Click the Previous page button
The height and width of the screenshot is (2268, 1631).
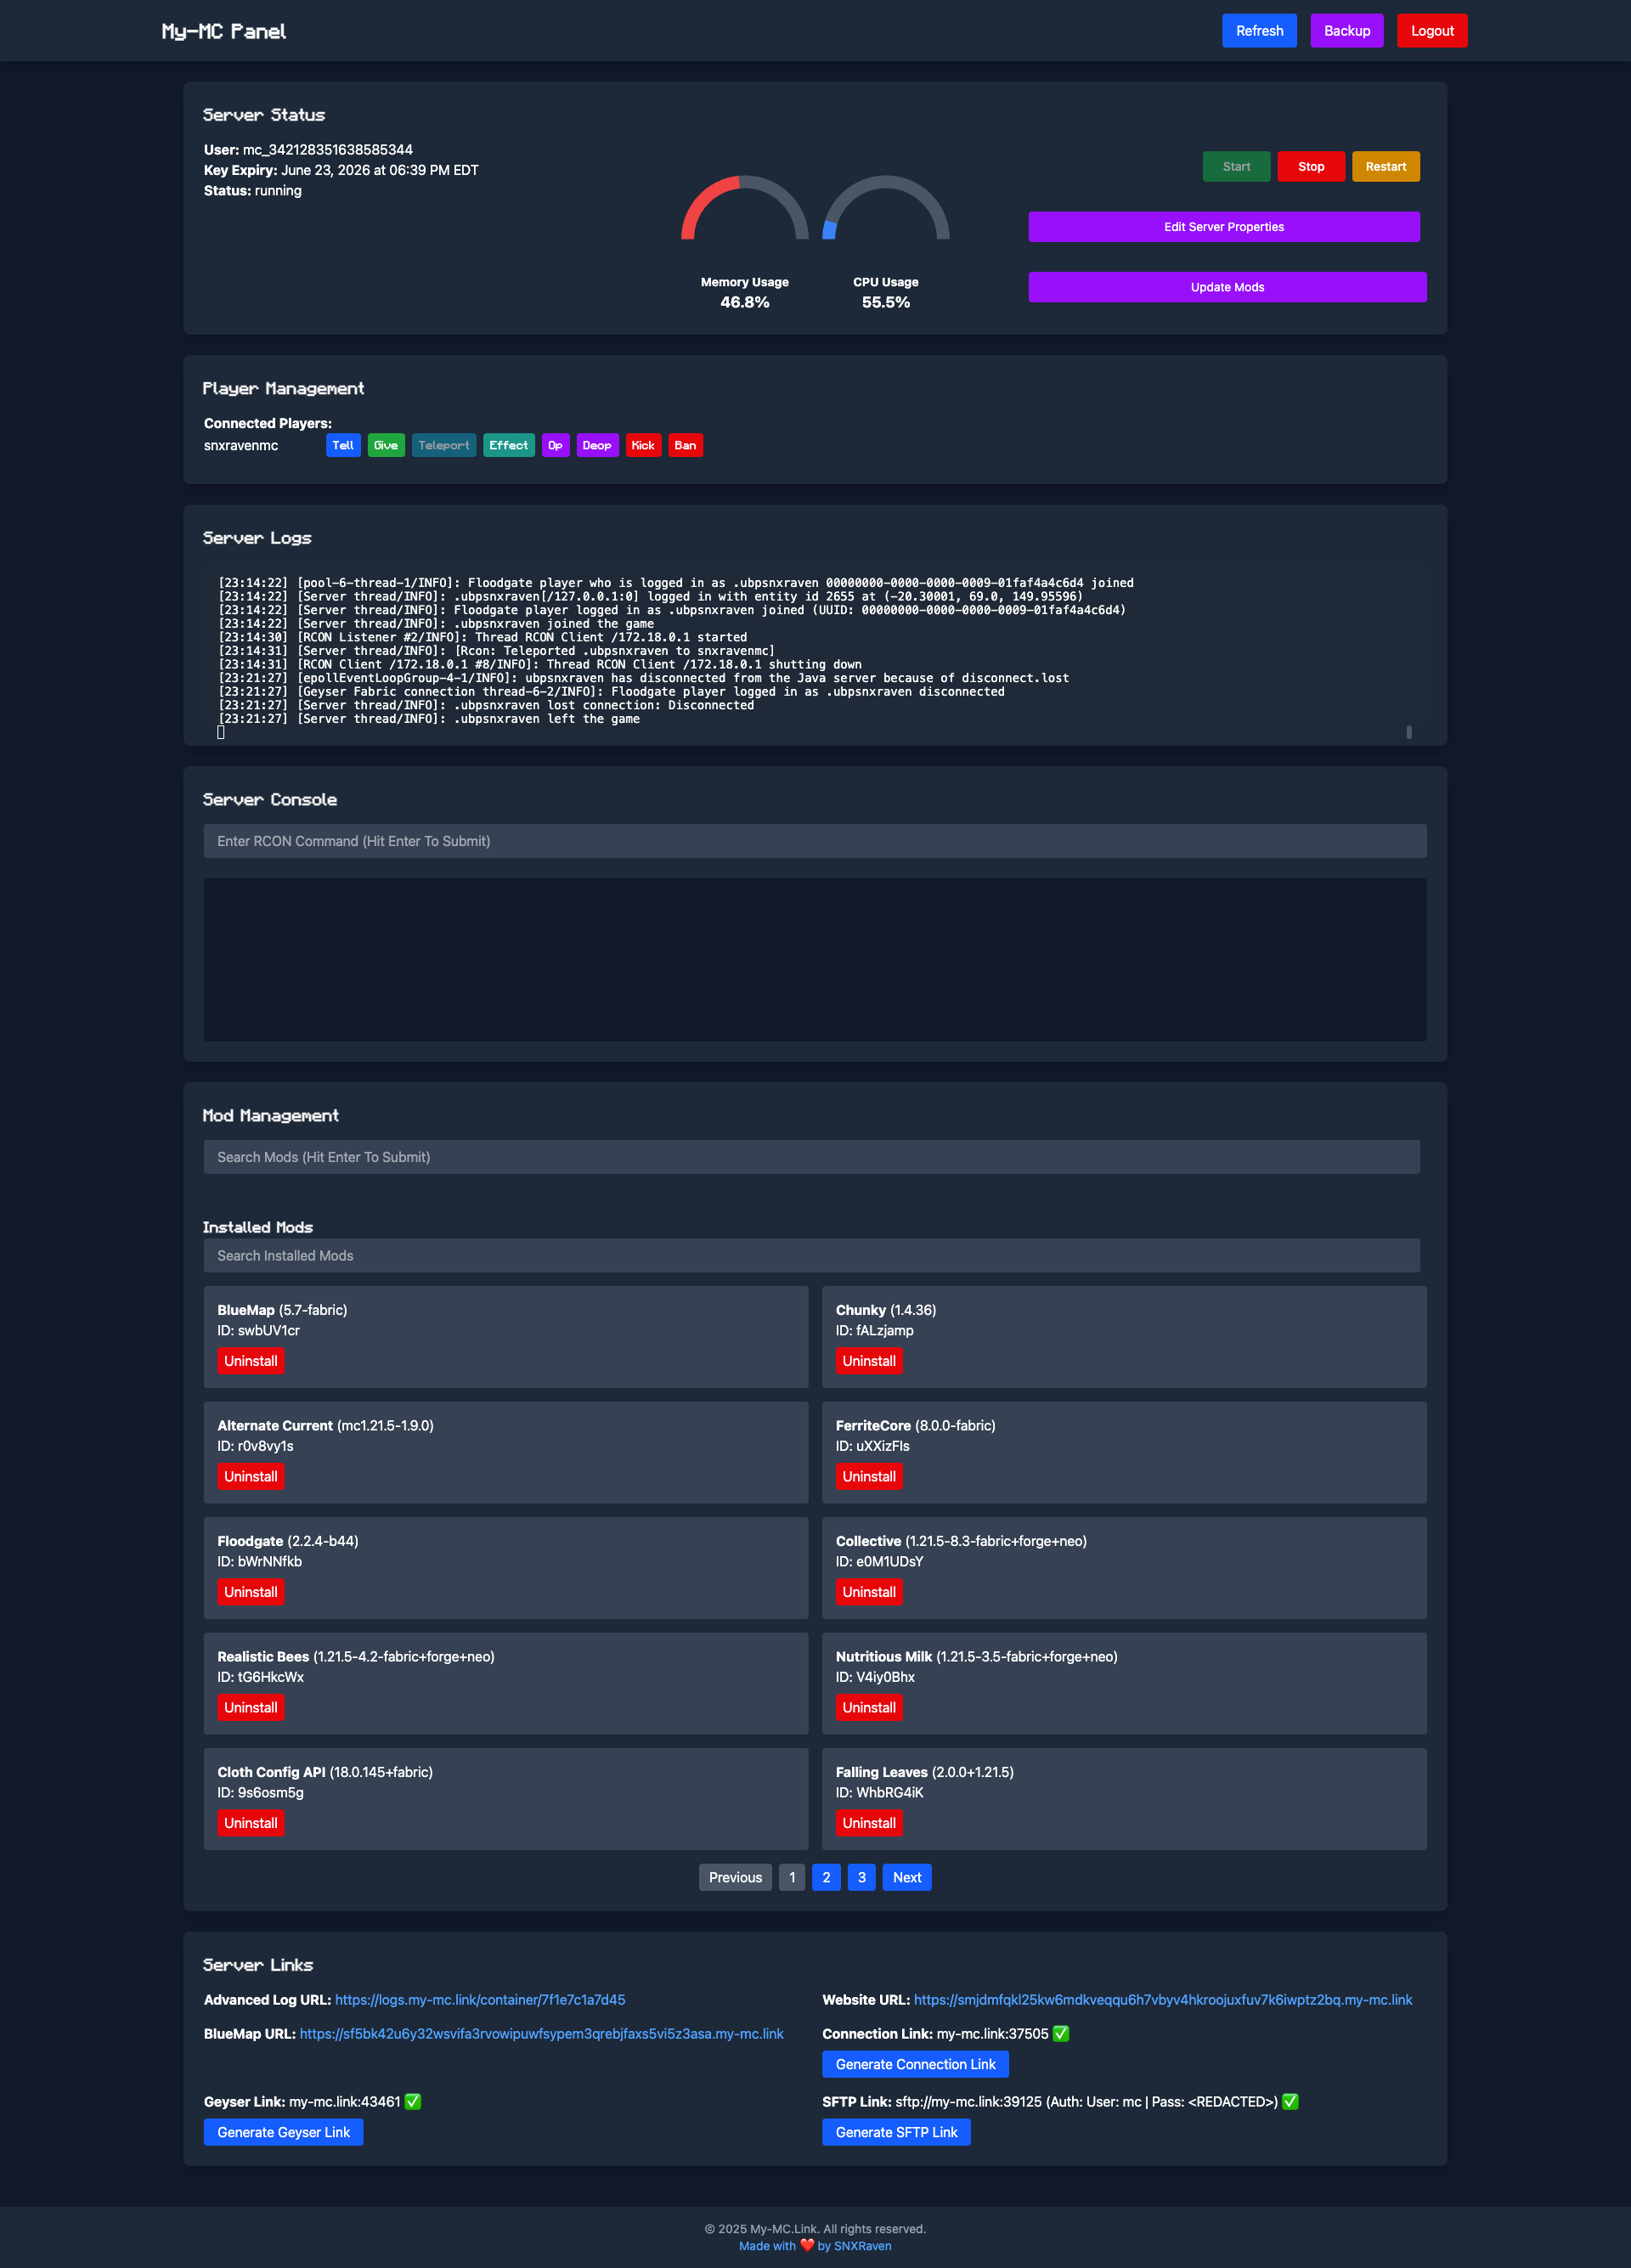[x=735, y=1877]
